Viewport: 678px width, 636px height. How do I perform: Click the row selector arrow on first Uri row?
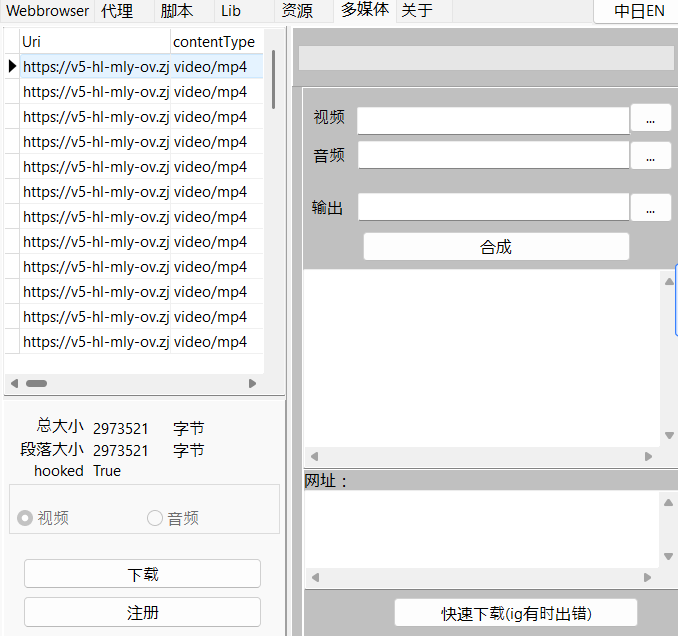(11, 67)
